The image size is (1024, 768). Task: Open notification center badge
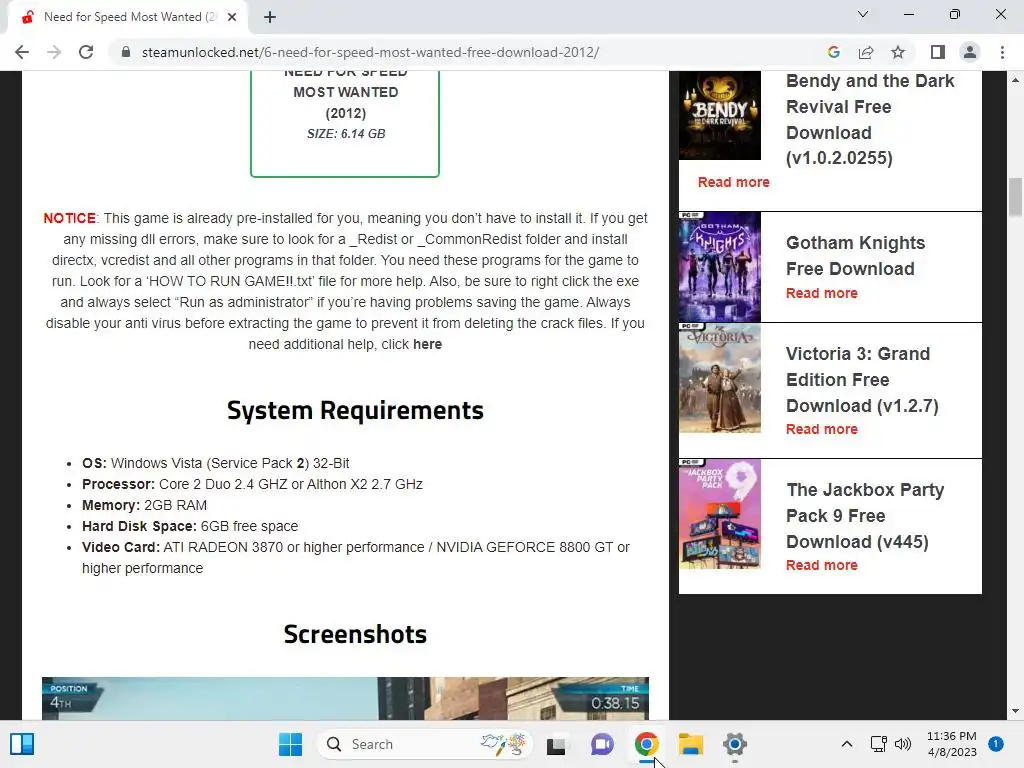pyautogui.click(x=996, y=744)
